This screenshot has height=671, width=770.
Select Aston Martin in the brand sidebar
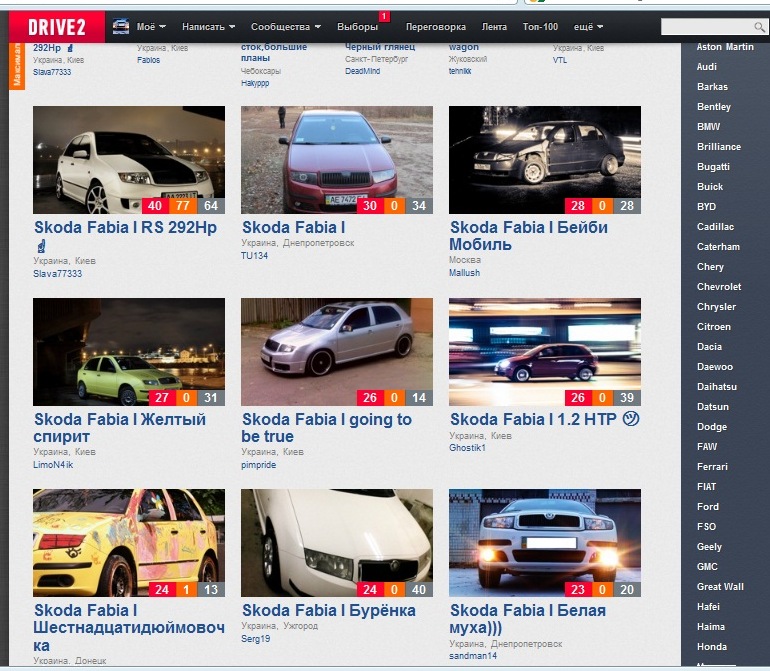[725, 47]
